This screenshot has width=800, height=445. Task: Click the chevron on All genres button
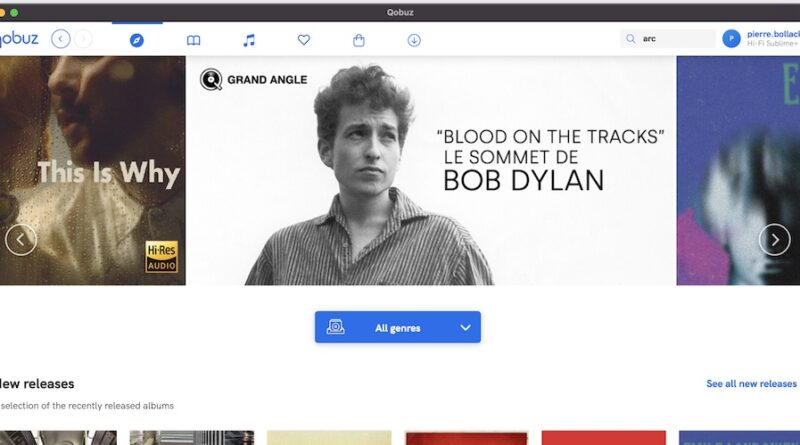click(465, 327)
